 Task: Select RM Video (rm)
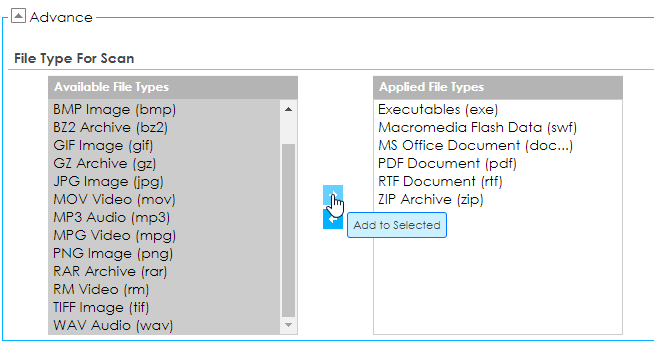165,289
